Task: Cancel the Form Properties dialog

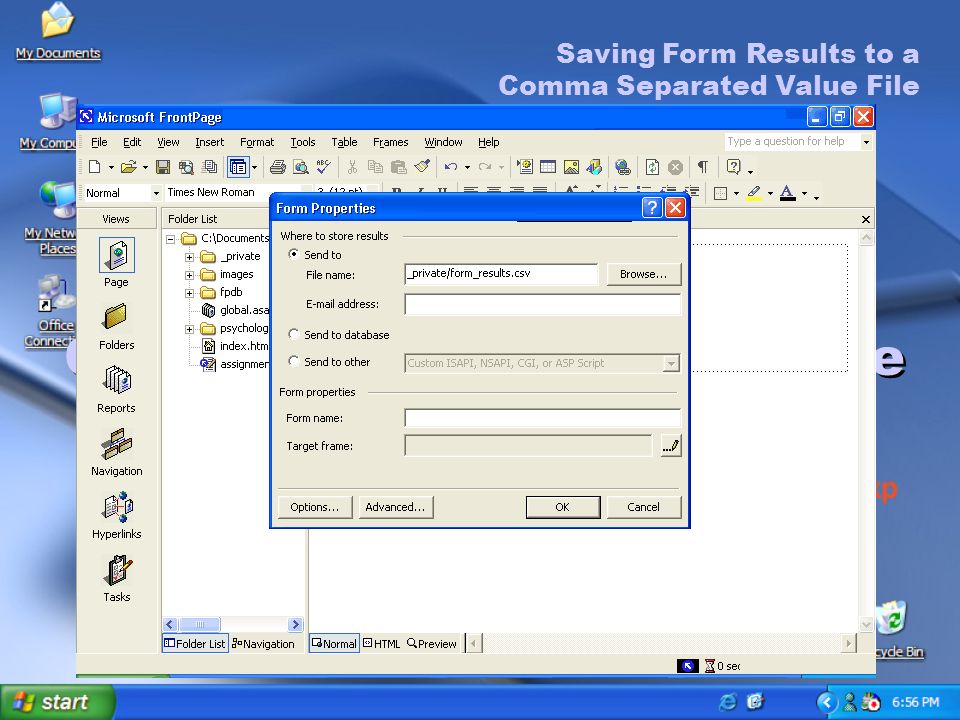Action: (643, 507)
